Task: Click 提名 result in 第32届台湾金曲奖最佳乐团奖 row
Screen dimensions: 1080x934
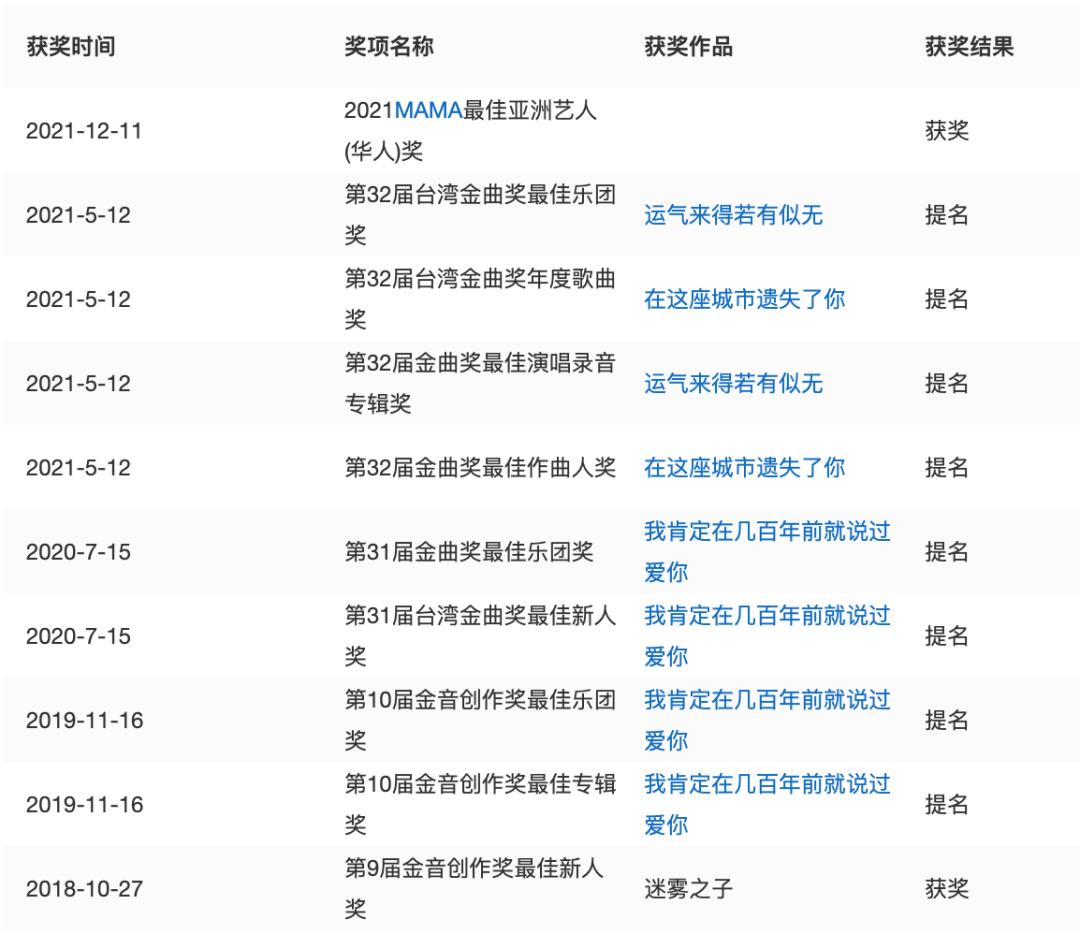Action: point(946,215)
